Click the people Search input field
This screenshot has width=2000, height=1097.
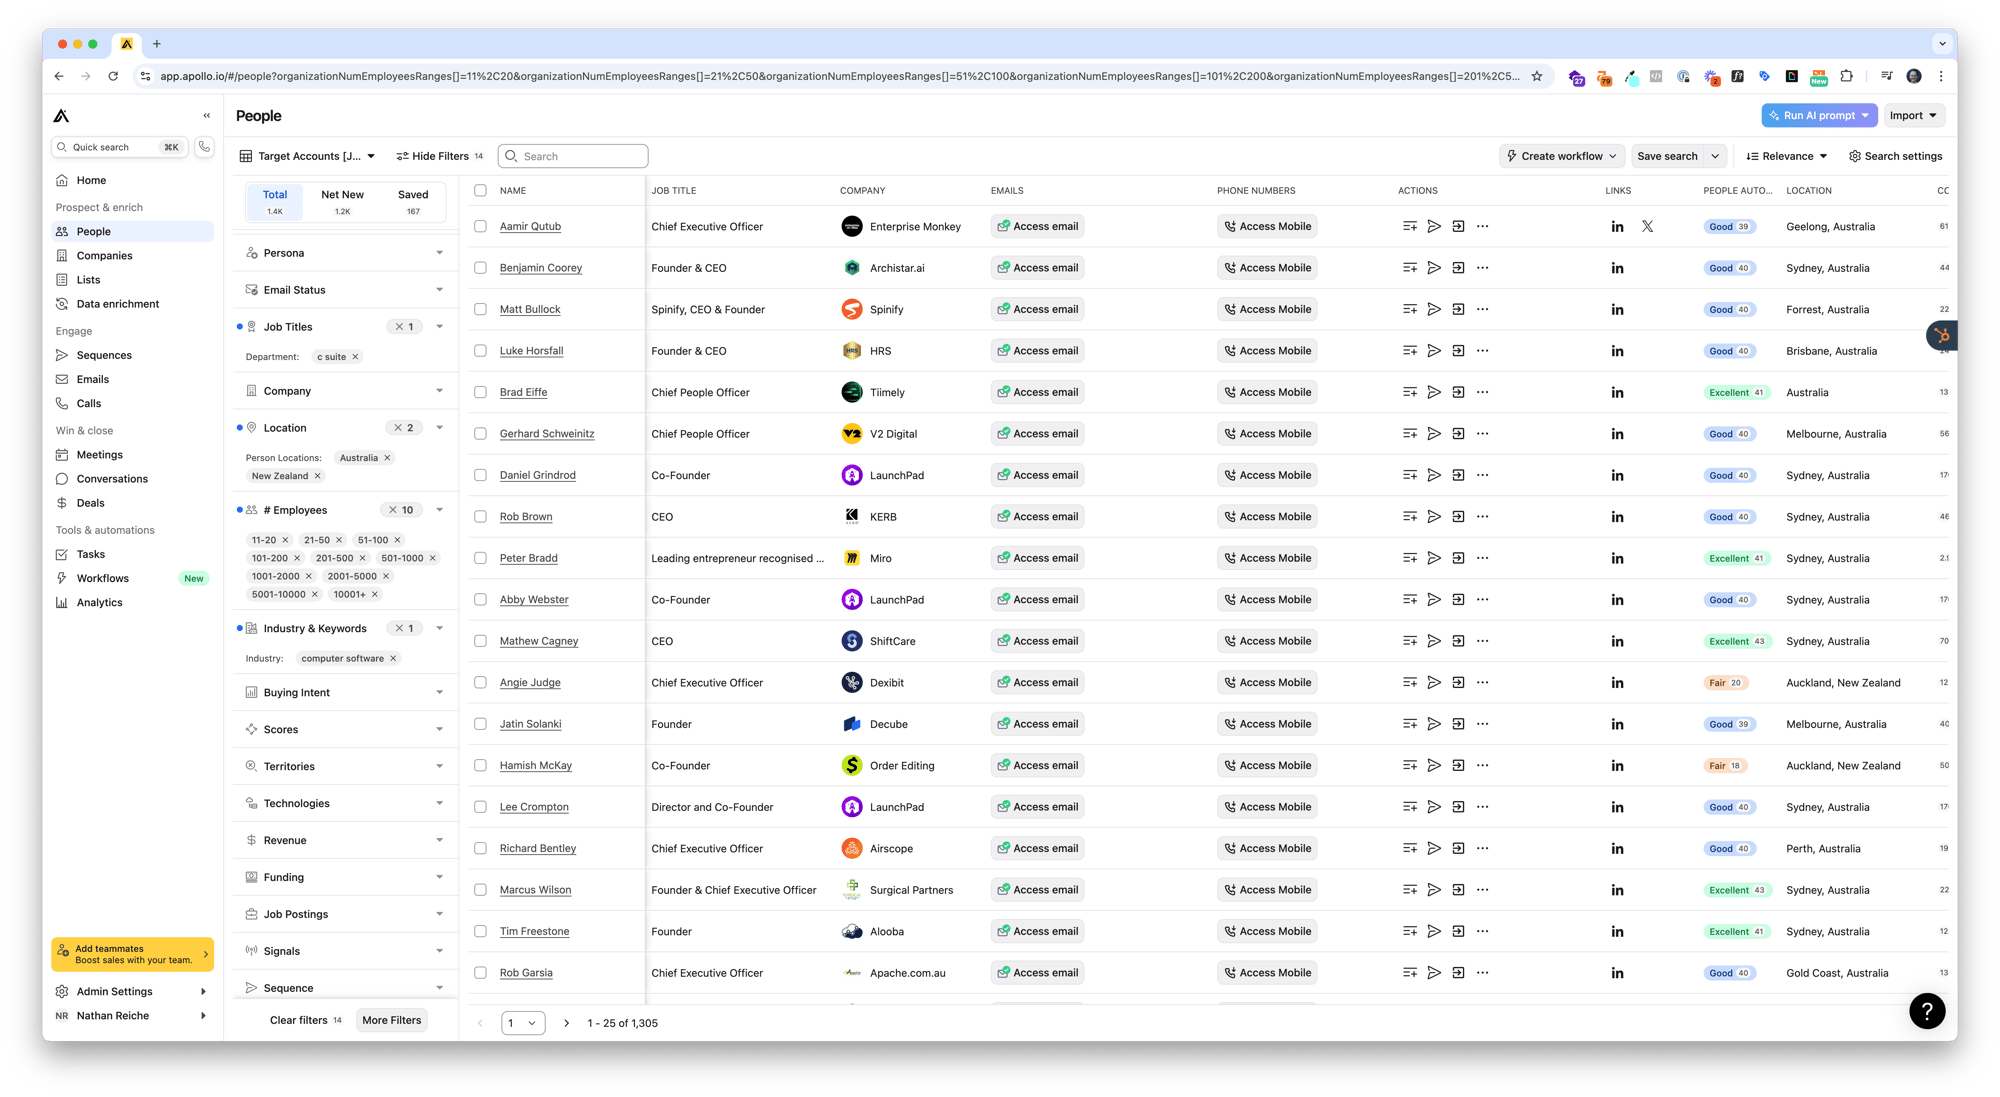click(573, 156)
